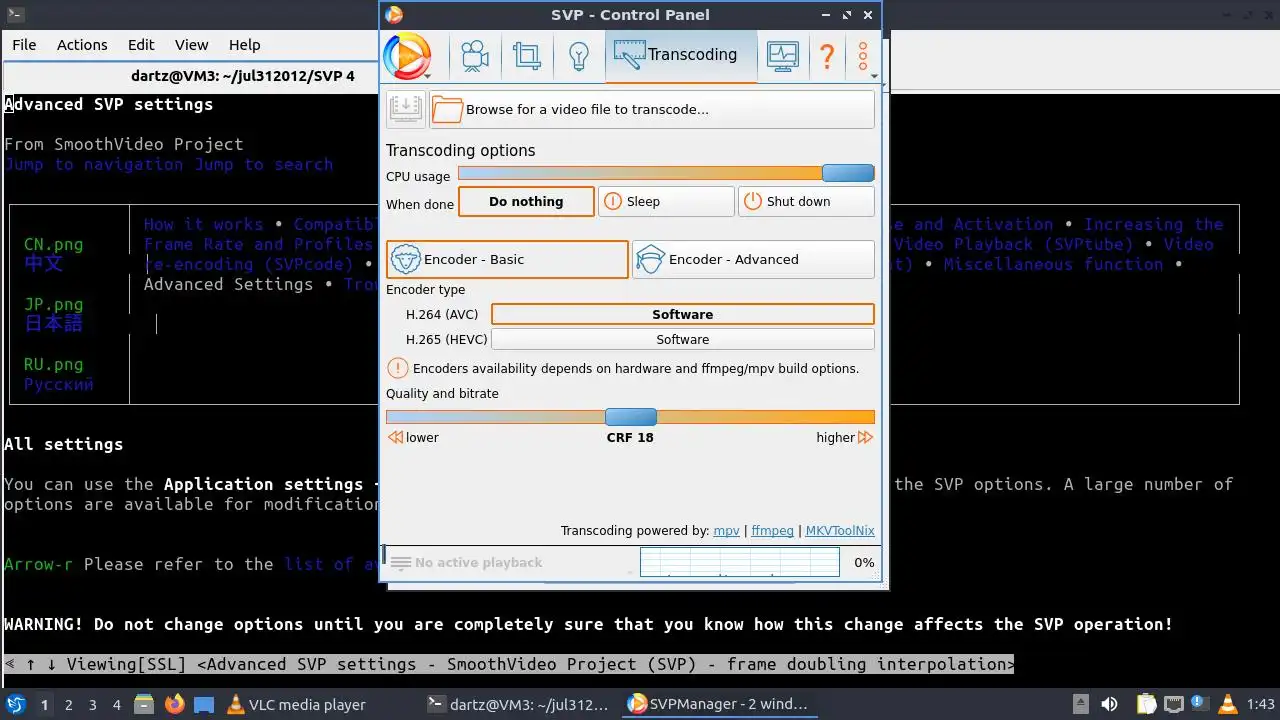
Task: Follow the Русский language link
Action: coord(59,384)
